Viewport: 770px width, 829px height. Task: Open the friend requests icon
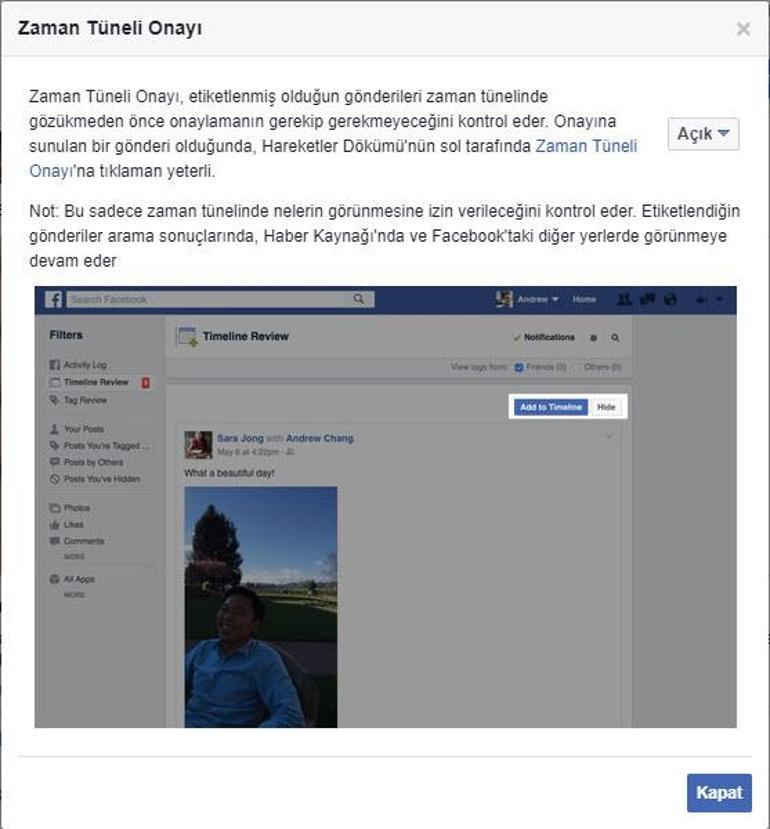click(x=625, y=300)
